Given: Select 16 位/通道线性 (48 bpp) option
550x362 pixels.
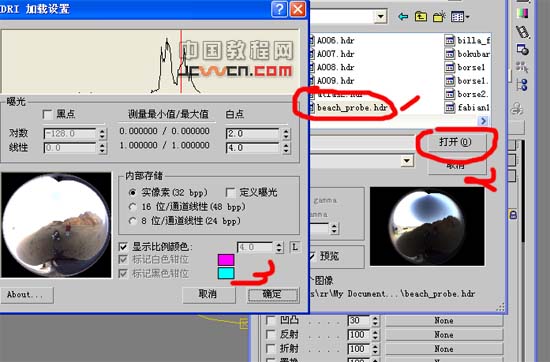Looking at the screenshot, I should point(132,207).
